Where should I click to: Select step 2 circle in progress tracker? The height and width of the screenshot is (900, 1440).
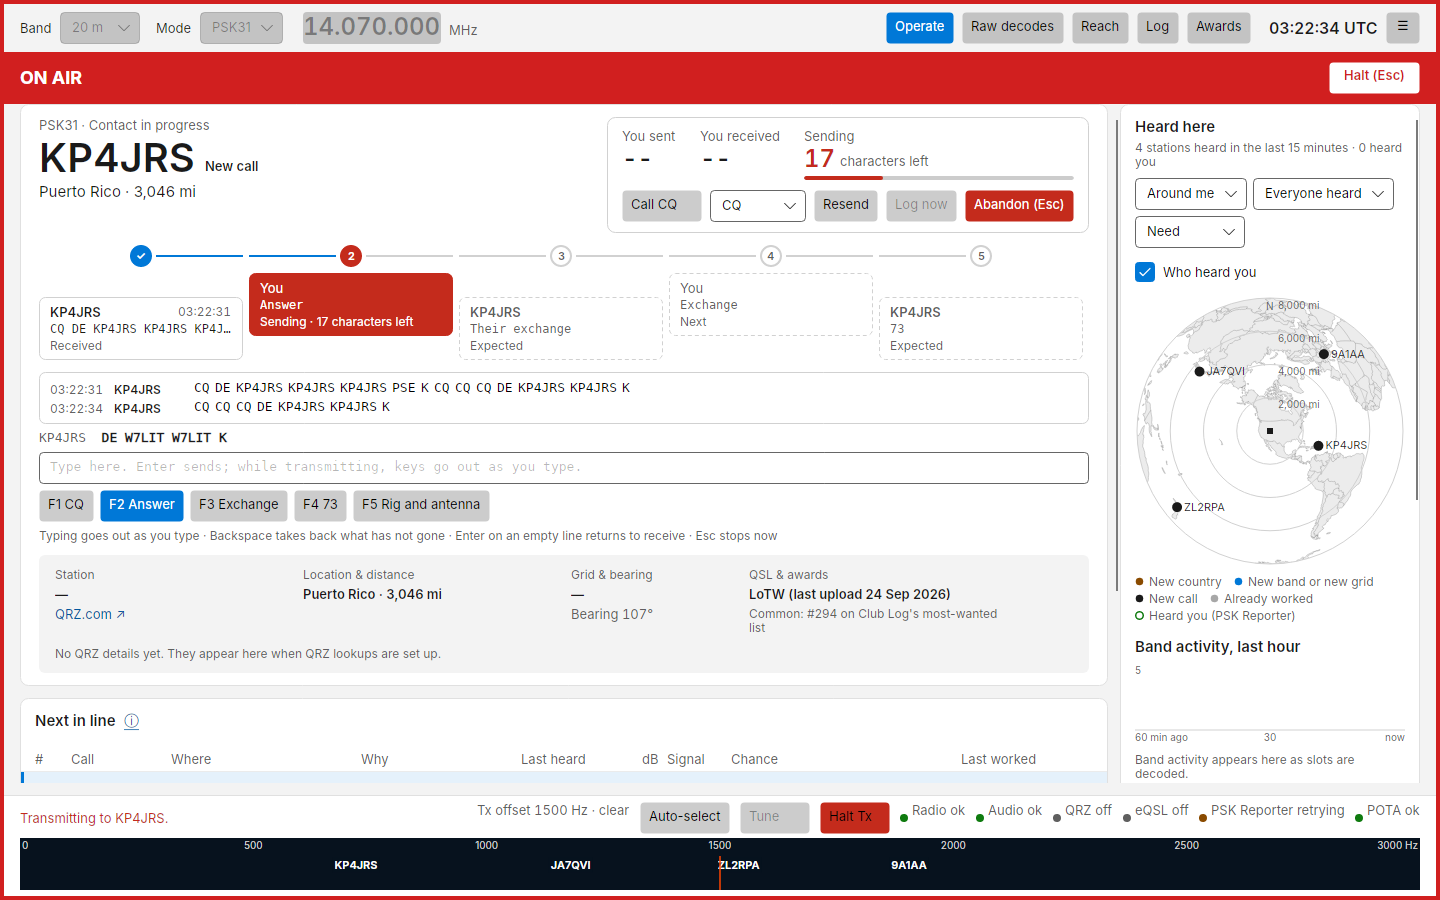pyautogui.click(x=351, y=256)
